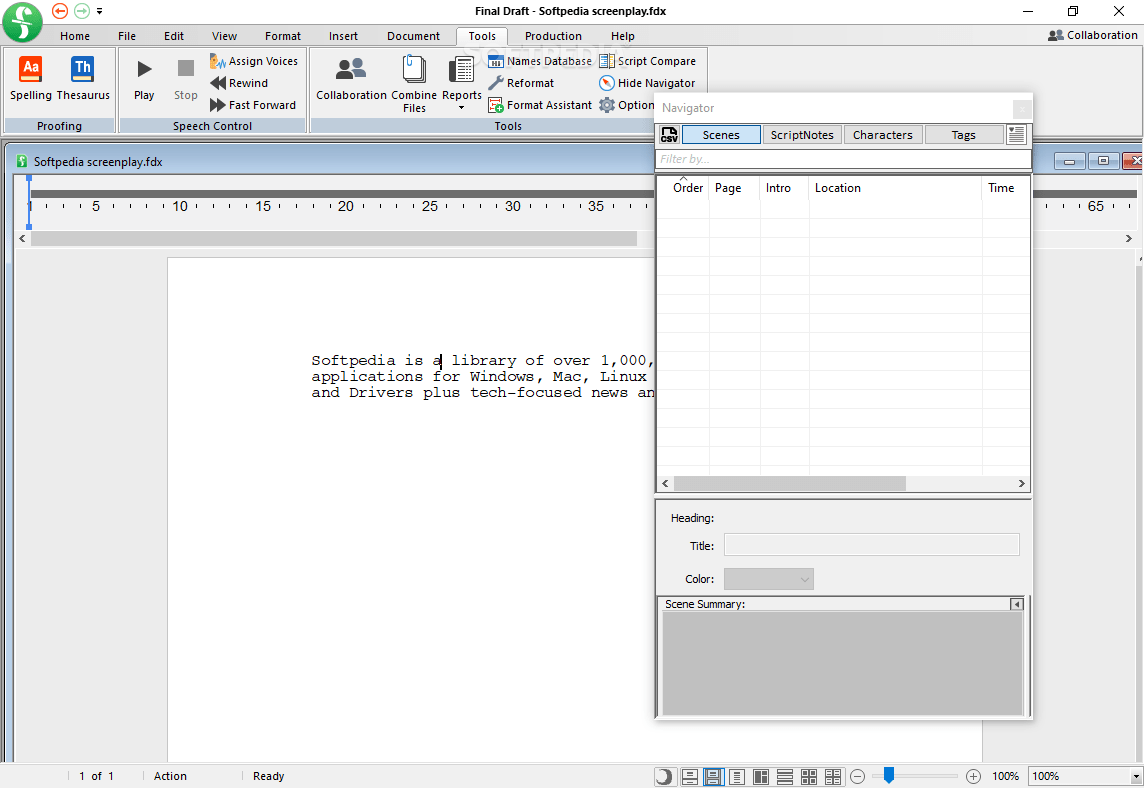
Task: Open the Help ribbon tab
Action: pyautogui.click(x=622, y=36)
